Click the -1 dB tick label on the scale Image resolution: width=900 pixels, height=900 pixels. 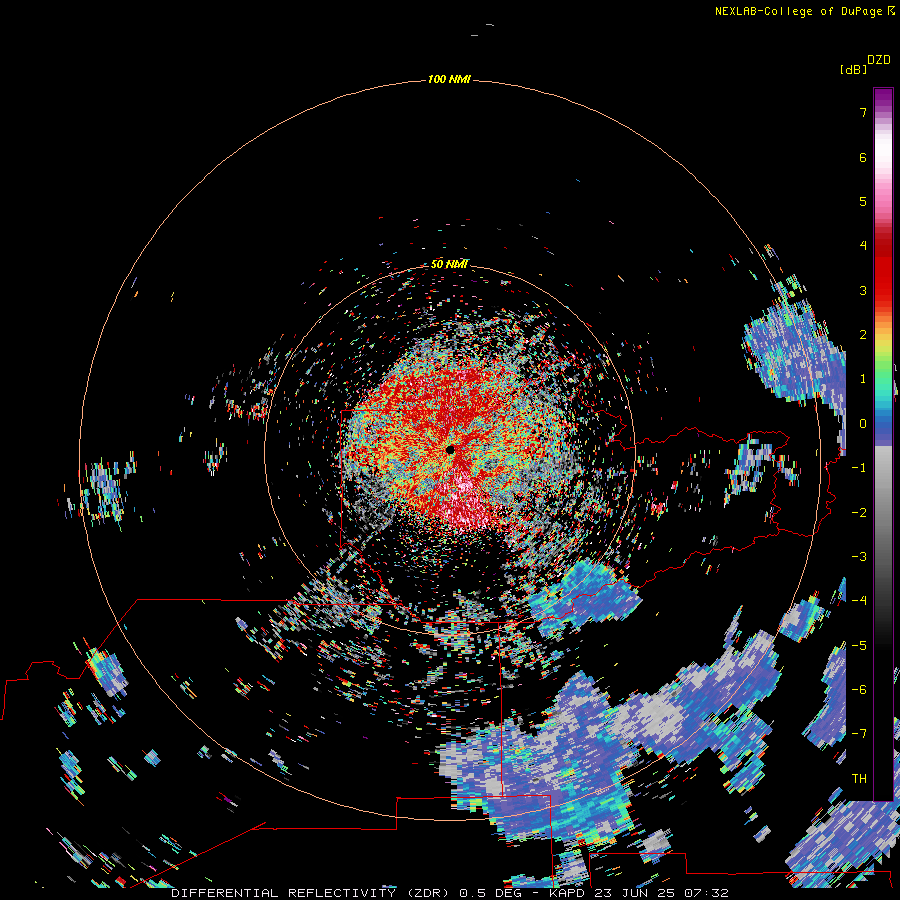[859, 468]
